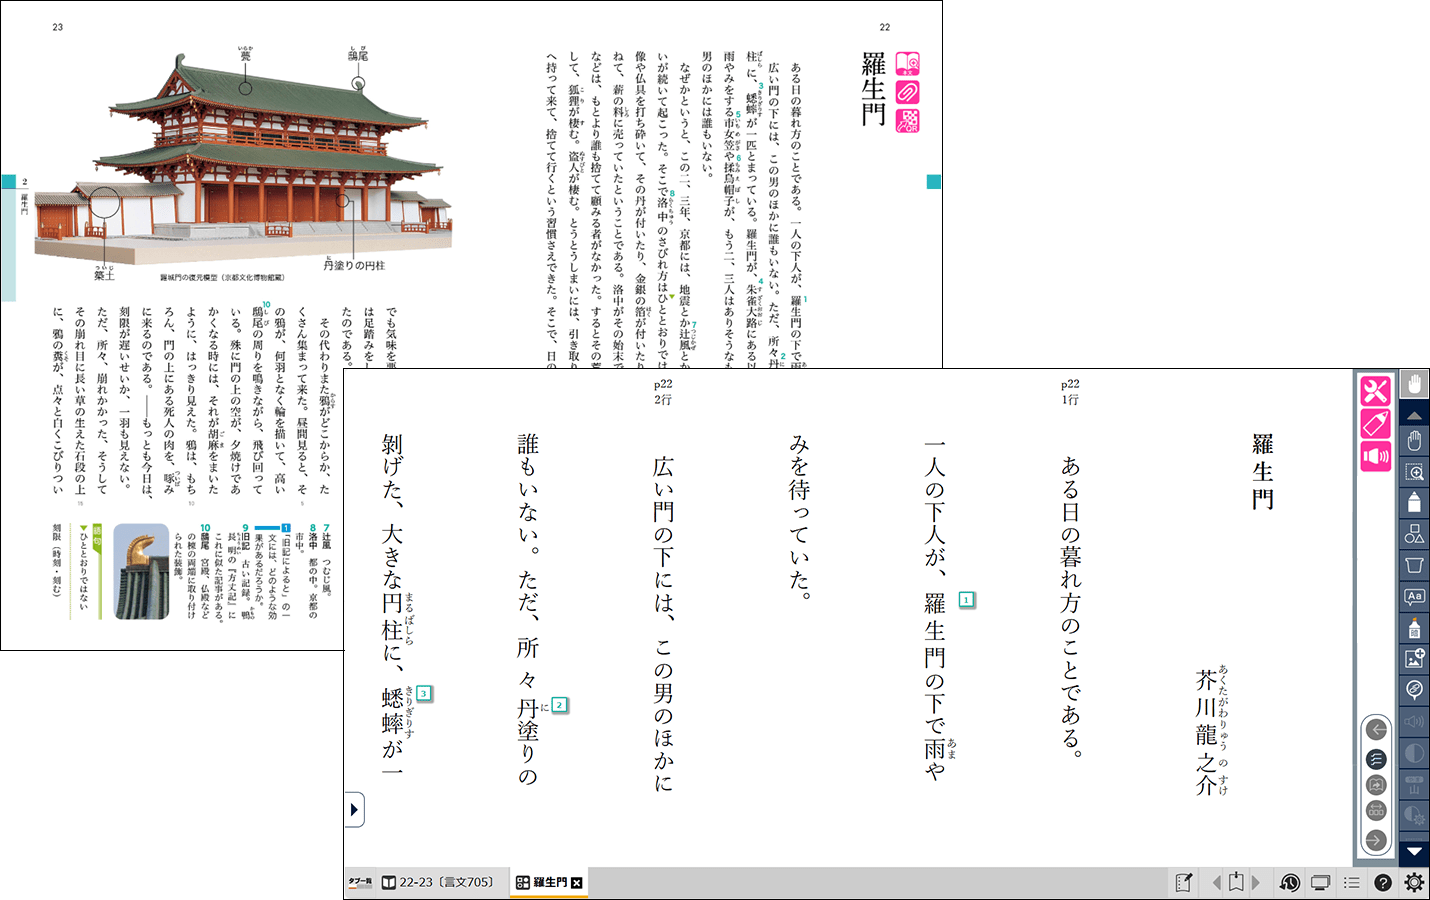Open the Aa text note tool
The image size is (1430, 900).
tap(1414, 597)
